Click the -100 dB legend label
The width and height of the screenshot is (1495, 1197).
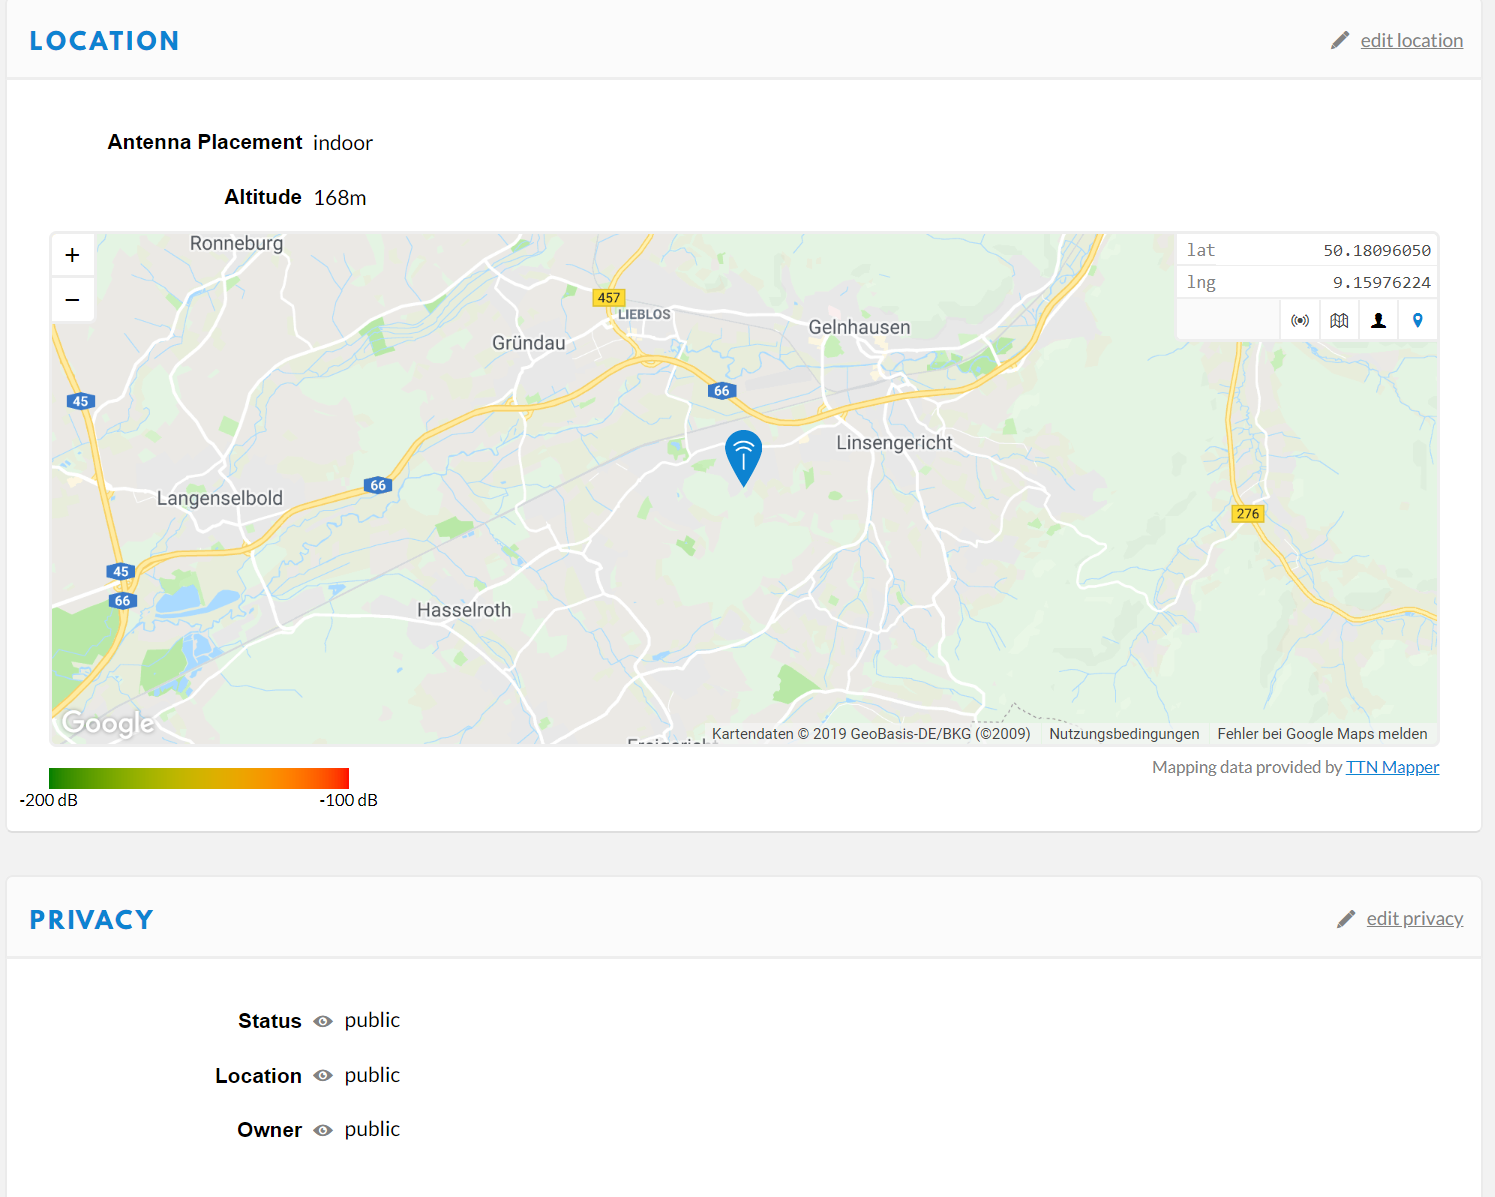[348, 800]
